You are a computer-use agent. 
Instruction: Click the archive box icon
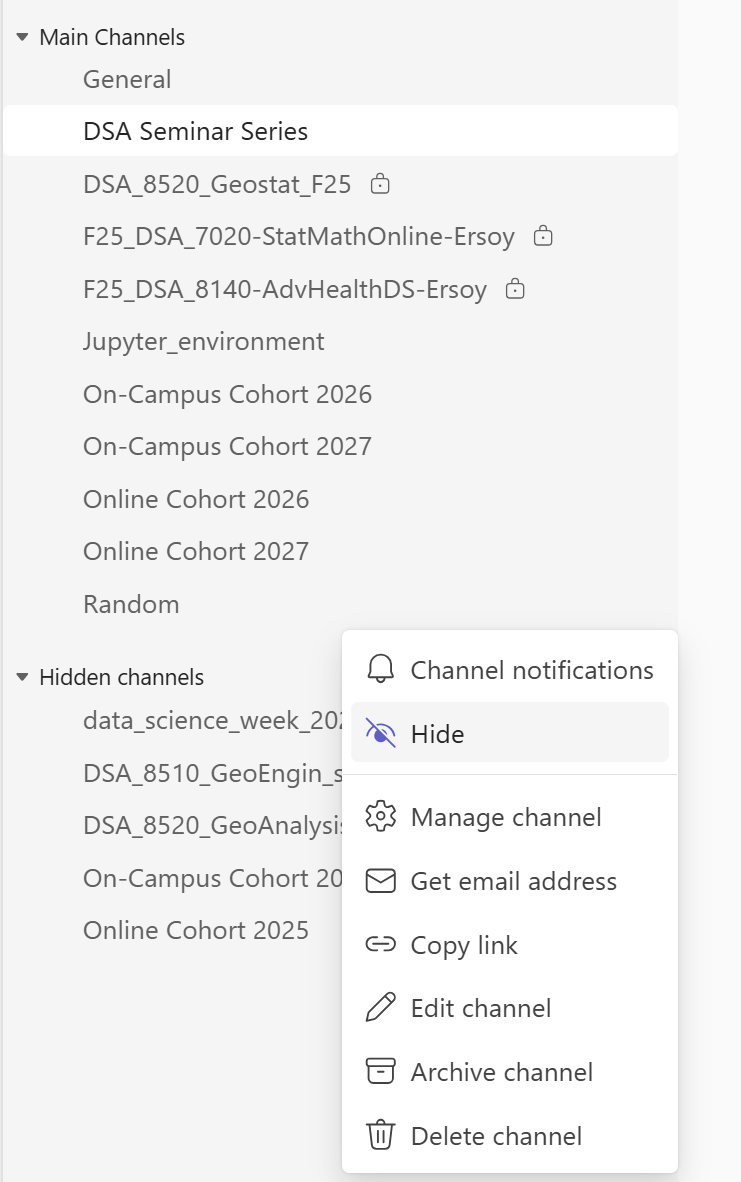381,1071
